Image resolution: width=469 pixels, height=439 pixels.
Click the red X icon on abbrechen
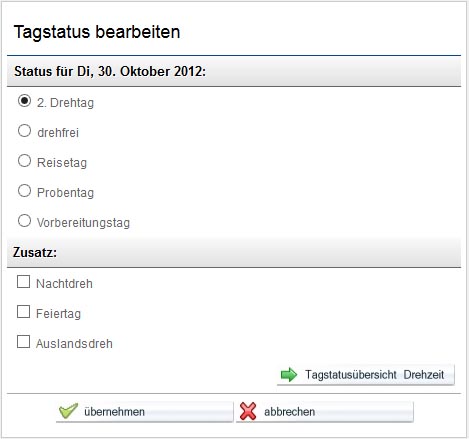248,411
